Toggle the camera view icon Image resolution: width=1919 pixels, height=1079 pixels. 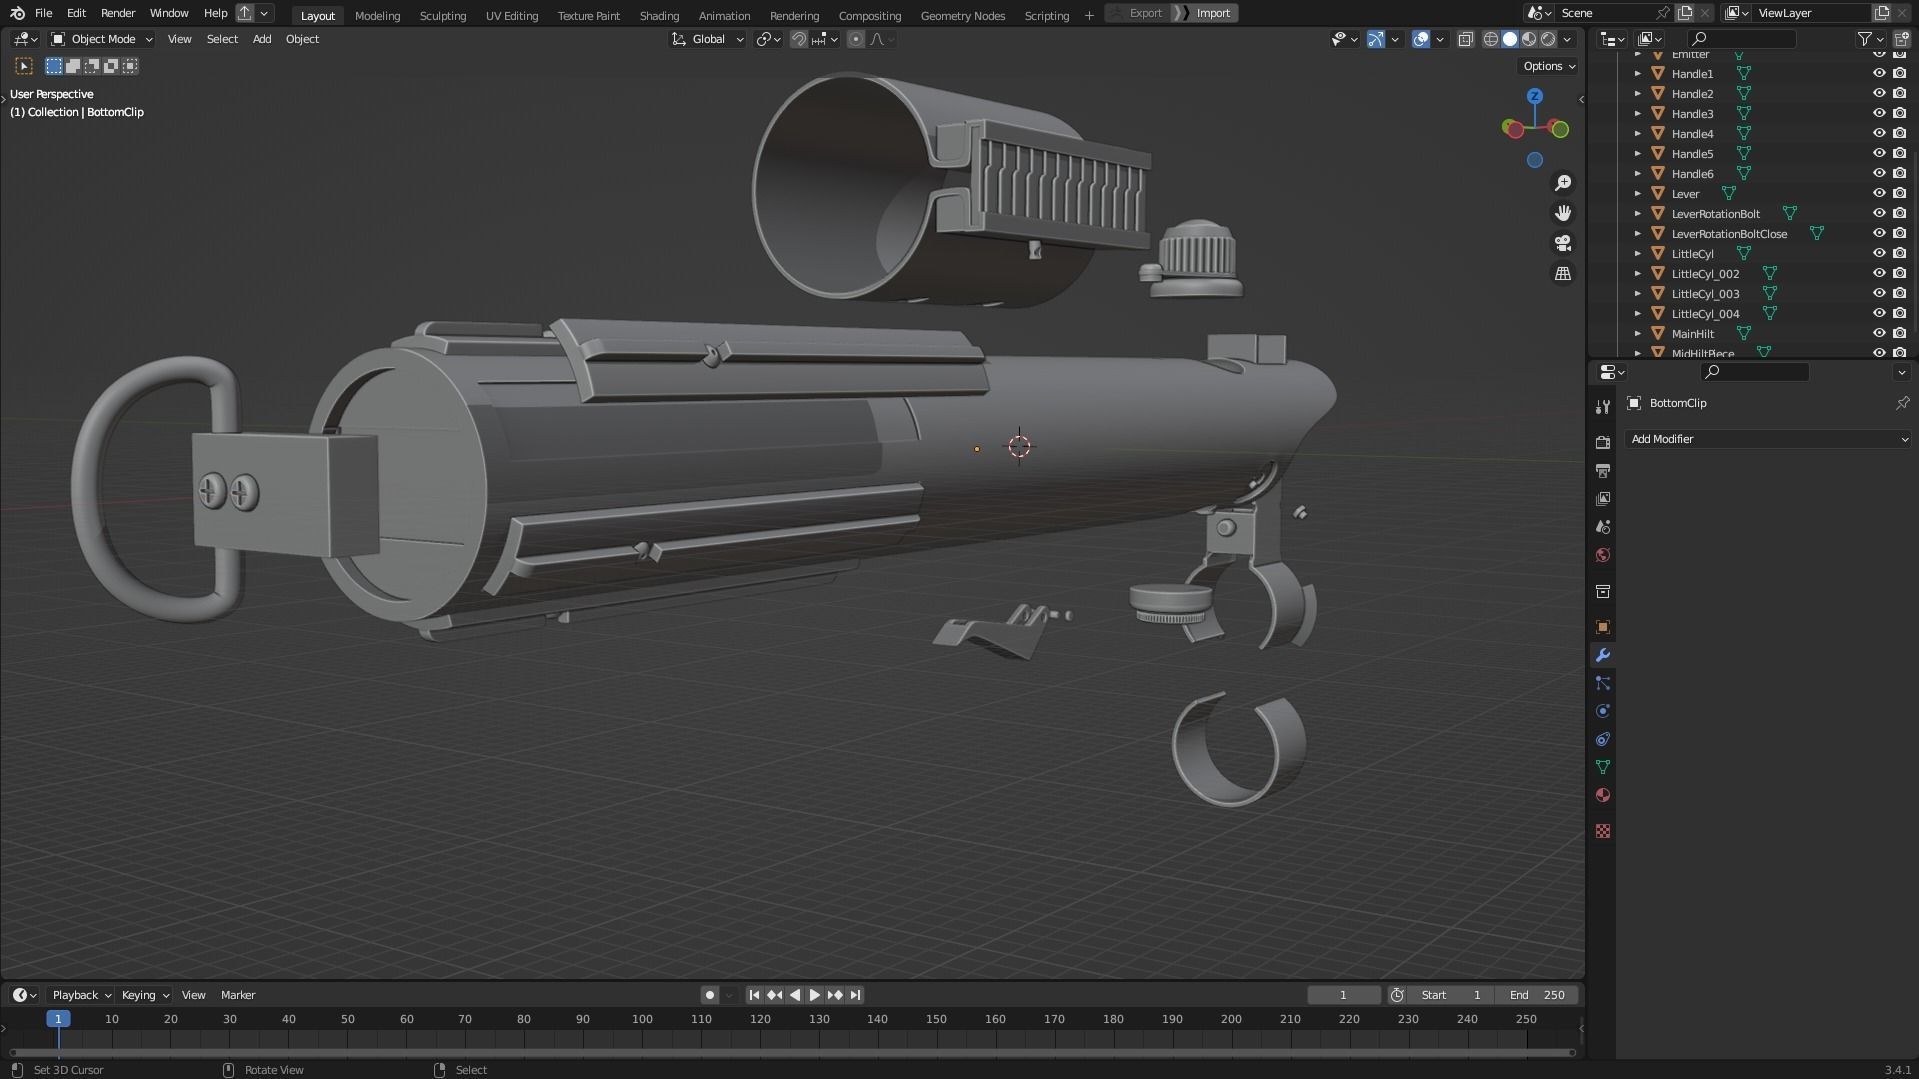tap(1563, 243)
